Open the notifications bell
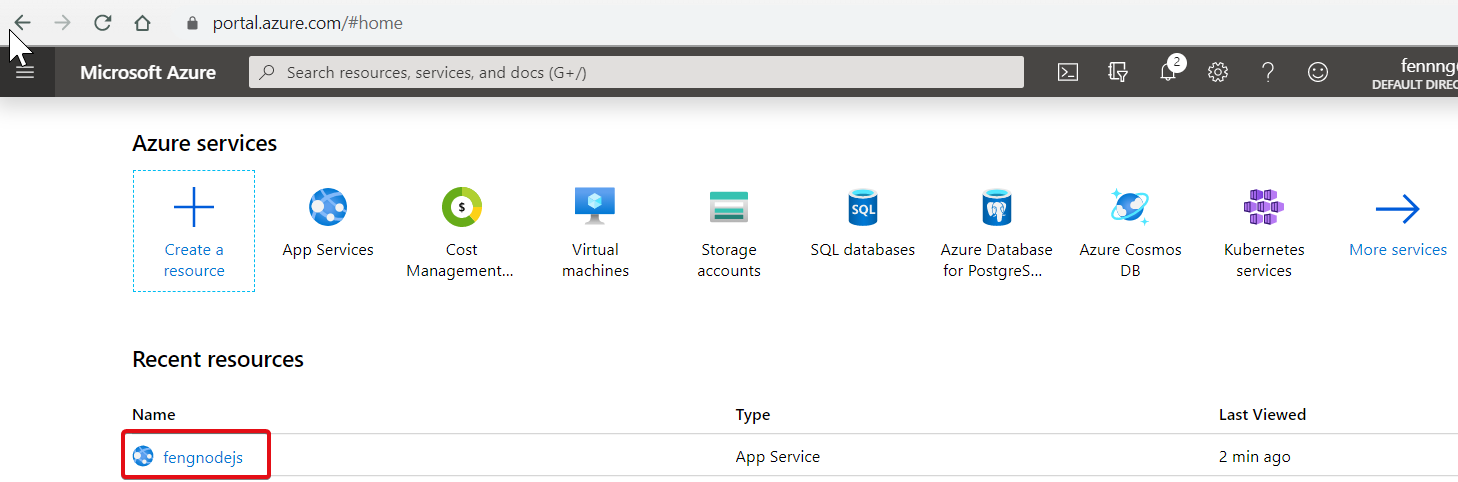This screenshot has width=1458, height=482. (1167, 72)
